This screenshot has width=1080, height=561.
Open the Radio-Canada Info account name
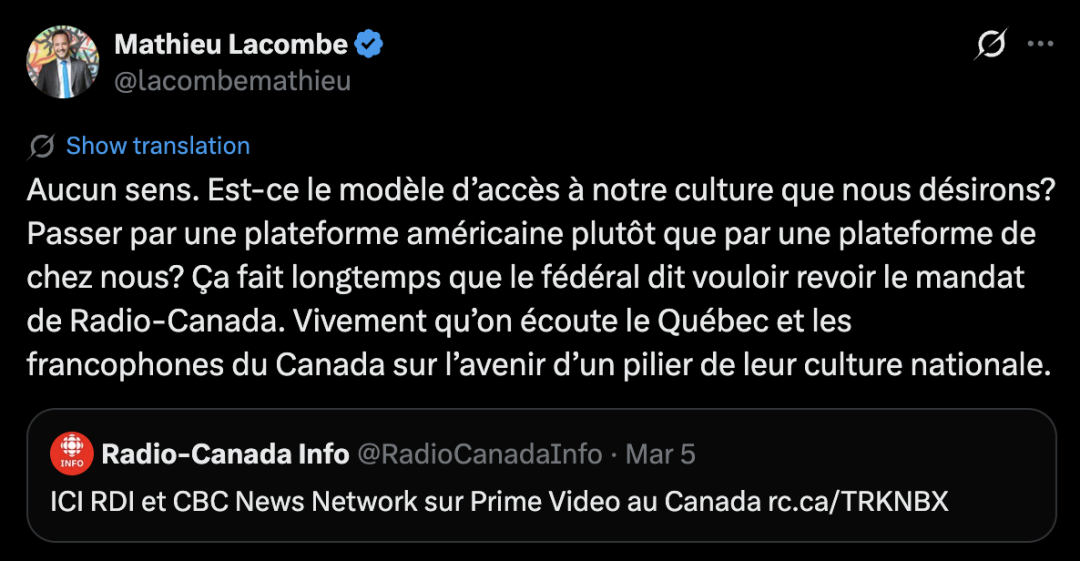(225, 455)
